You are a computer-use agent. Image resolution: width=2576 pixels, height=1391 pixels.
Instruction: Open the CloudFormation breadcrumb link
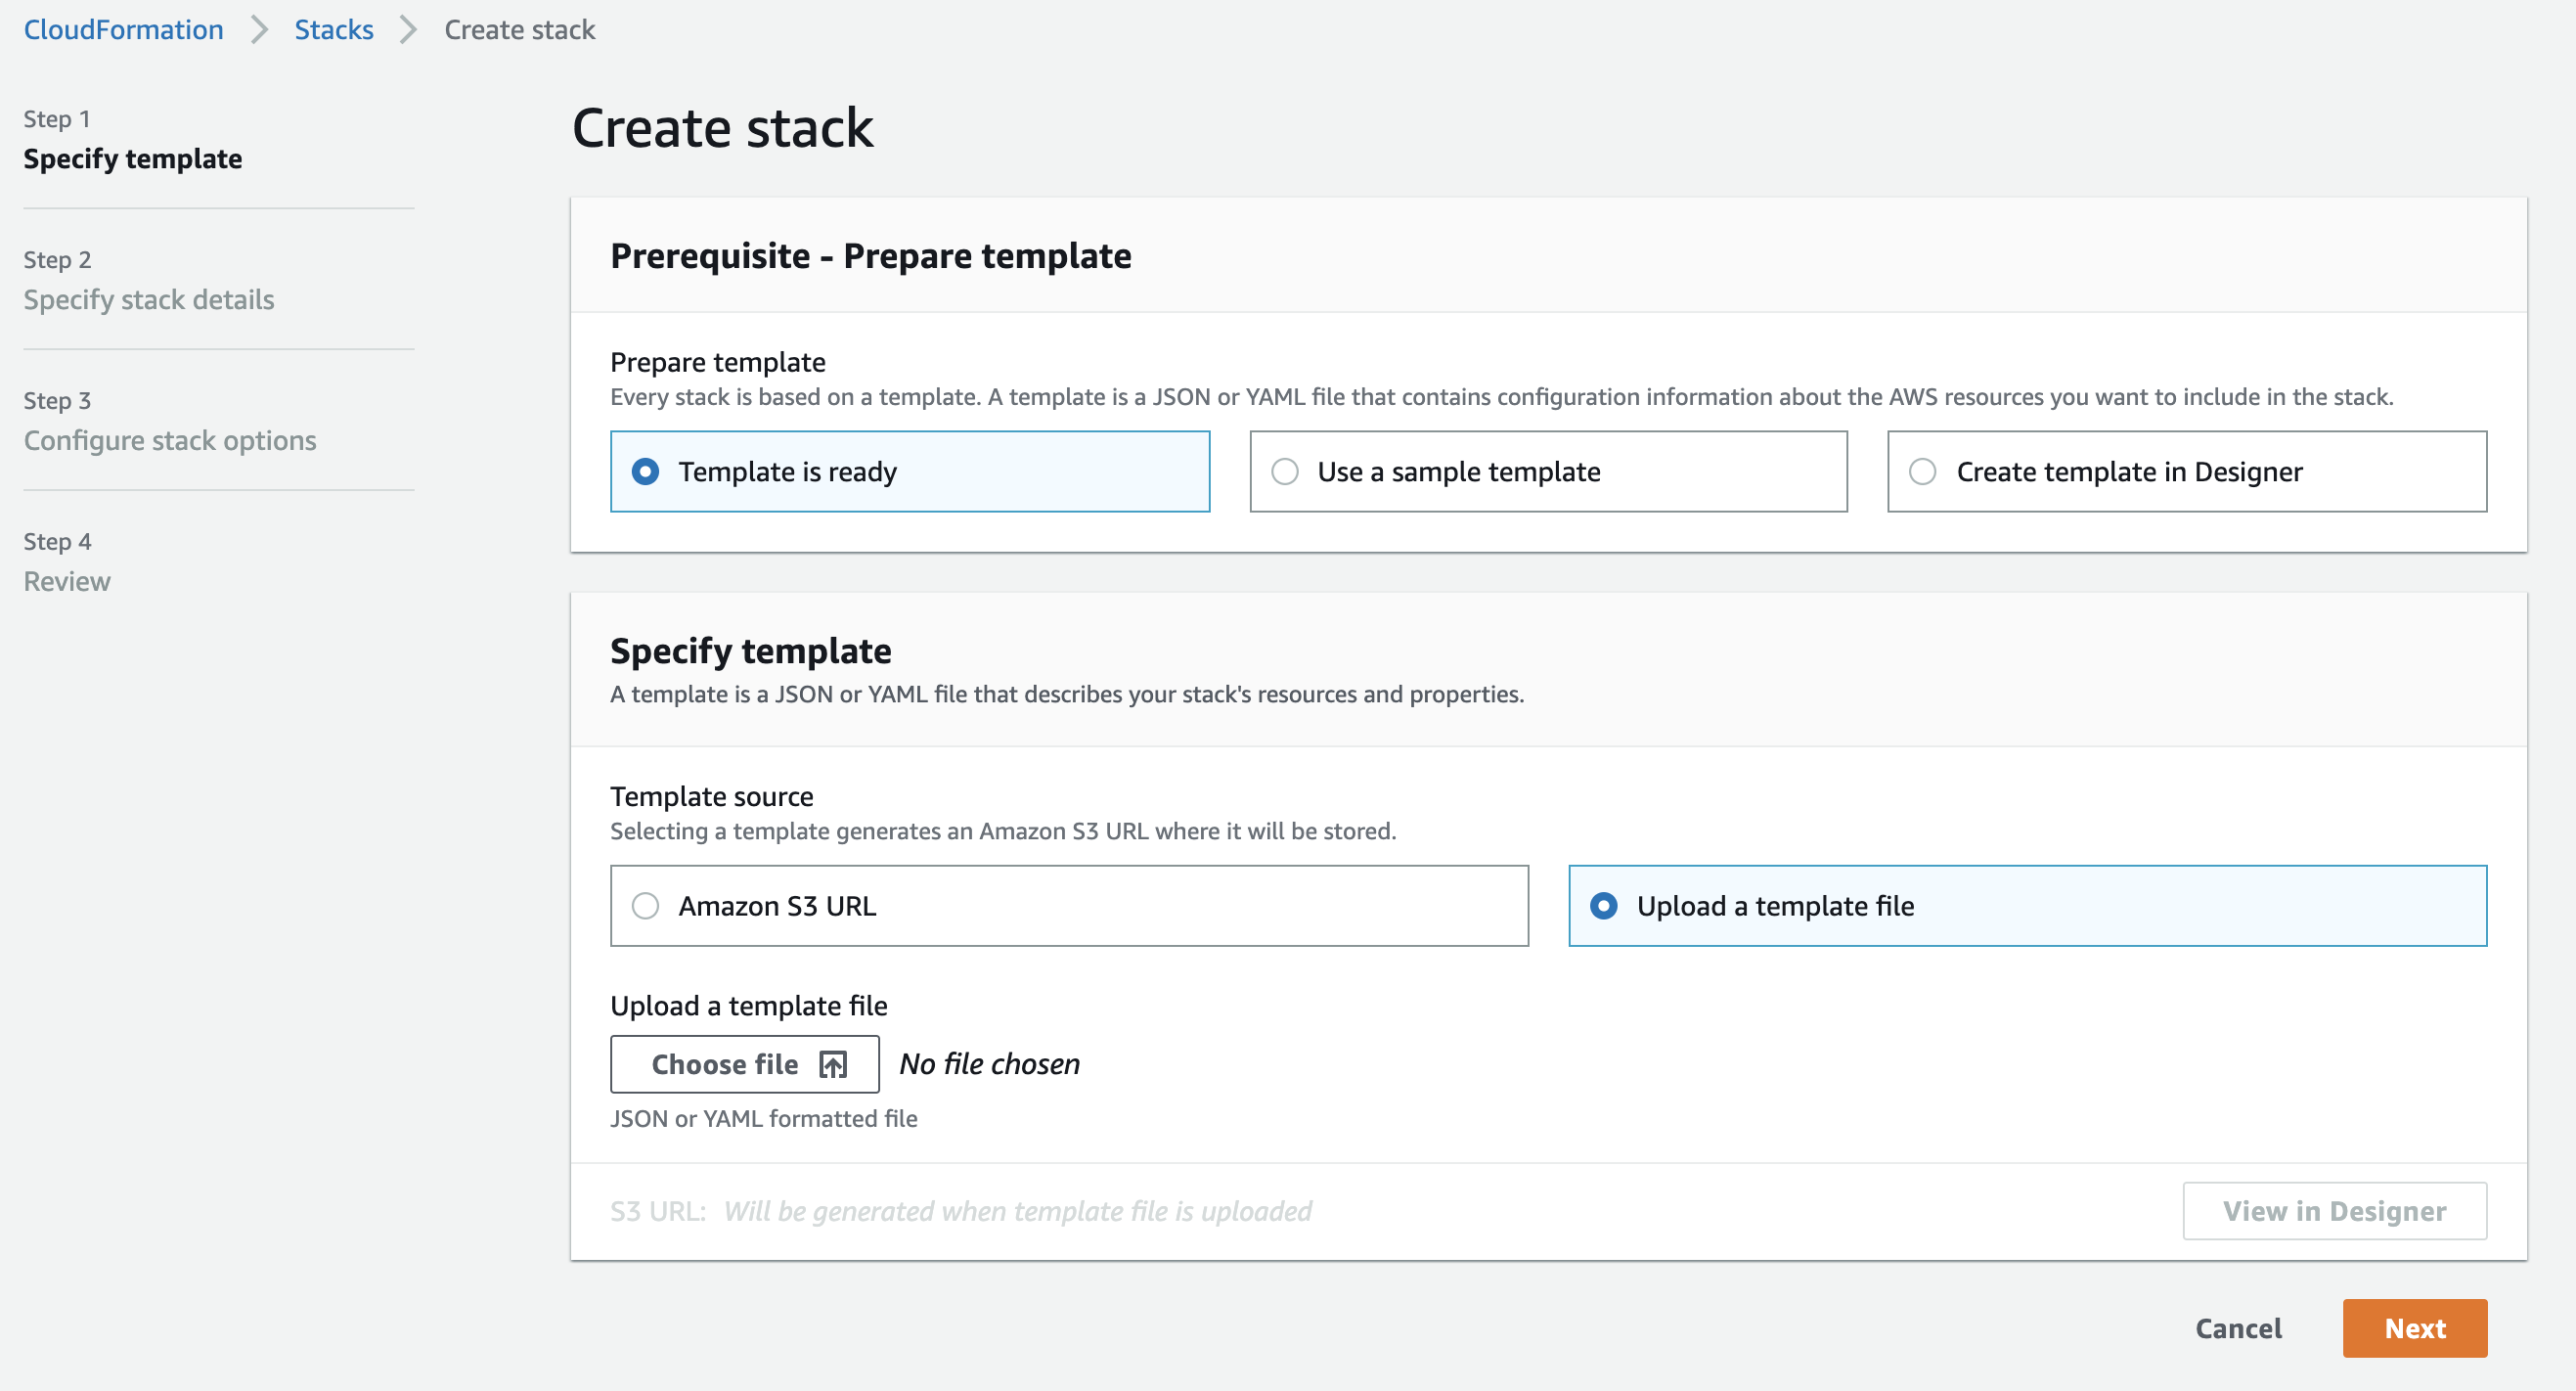click(x=123, y=30)
